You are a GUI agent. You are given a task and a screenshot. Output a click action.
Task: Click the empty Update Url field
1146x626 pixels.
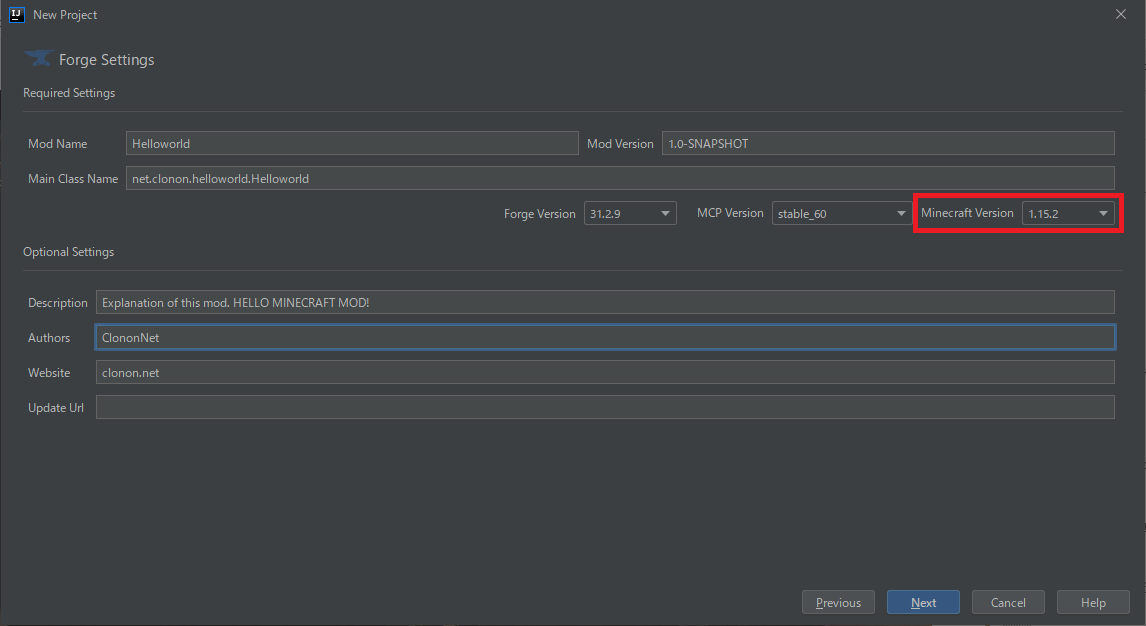click(x=605, y=408)
